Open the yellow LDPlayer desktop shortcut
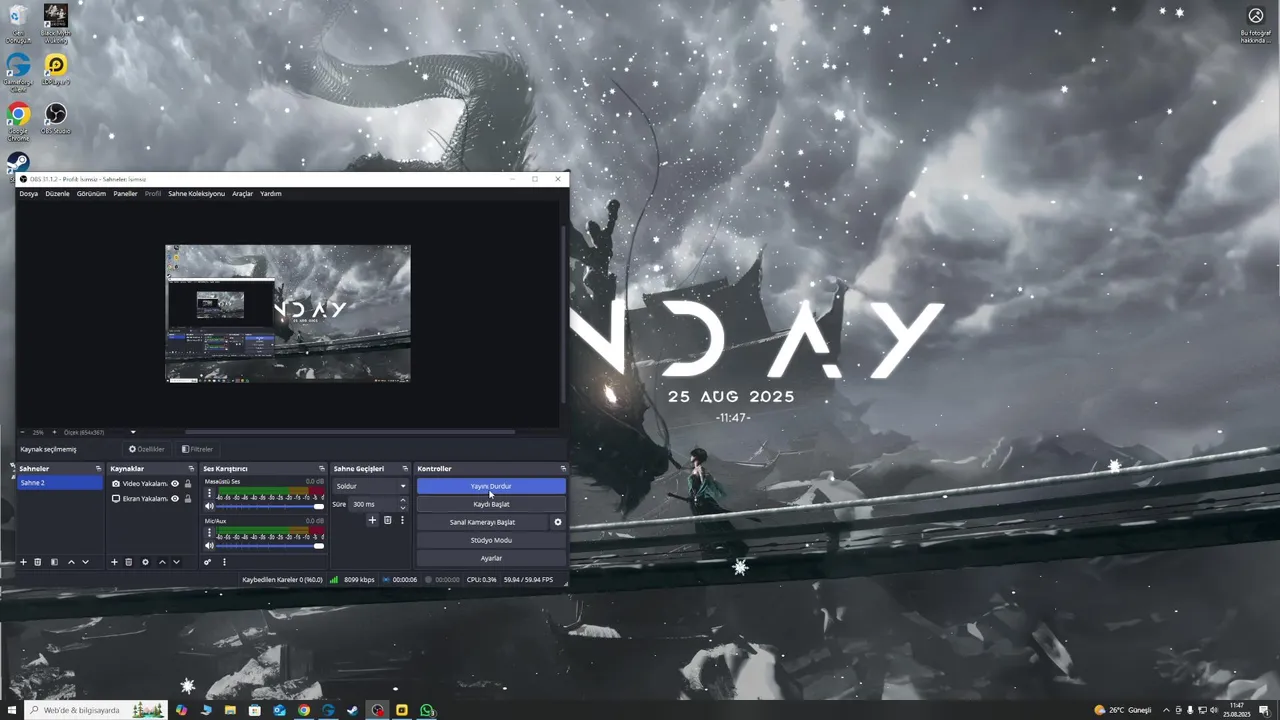The image size is (1280, 720). pos(56,70)
